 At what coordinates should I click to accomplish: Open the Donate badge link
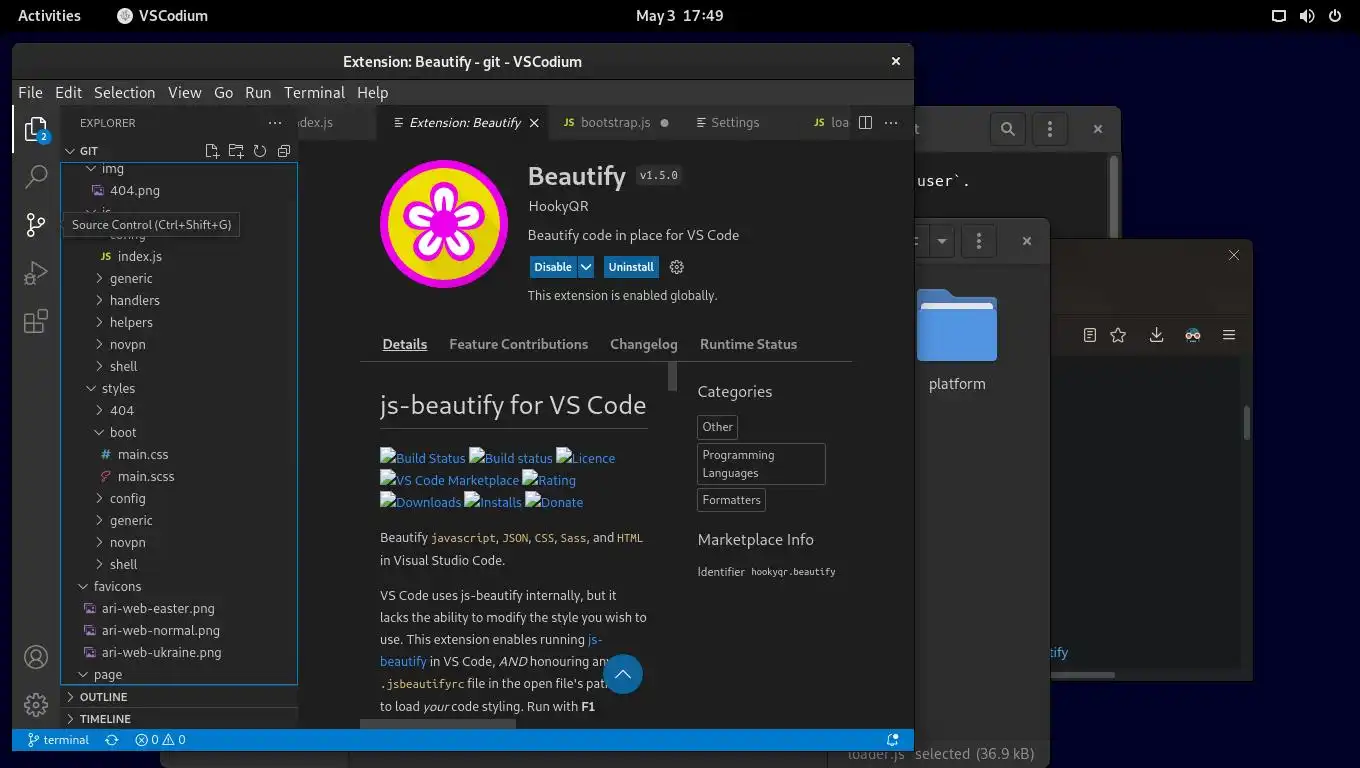(554, 501)
